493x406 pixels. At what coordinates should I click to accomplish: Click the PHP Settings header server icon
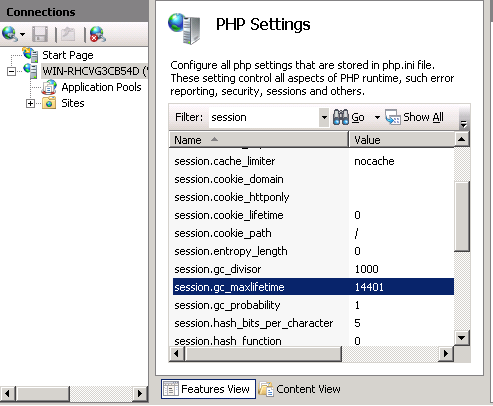[x=184, y=29]
